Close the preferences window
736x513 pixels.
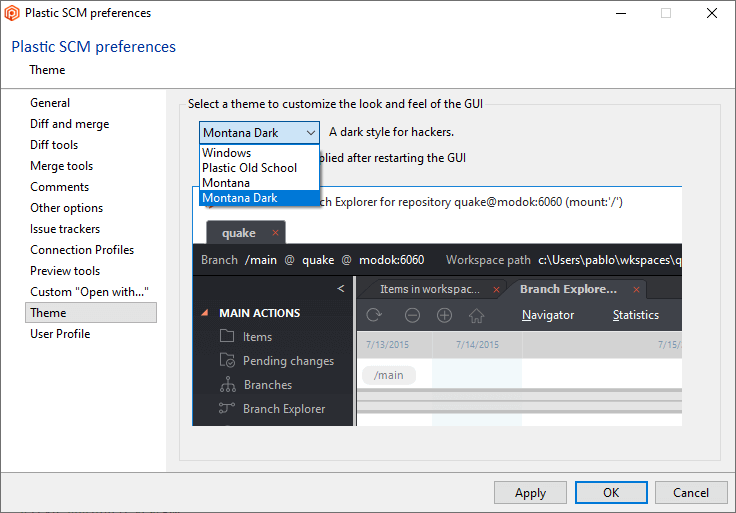coord(712,13)
